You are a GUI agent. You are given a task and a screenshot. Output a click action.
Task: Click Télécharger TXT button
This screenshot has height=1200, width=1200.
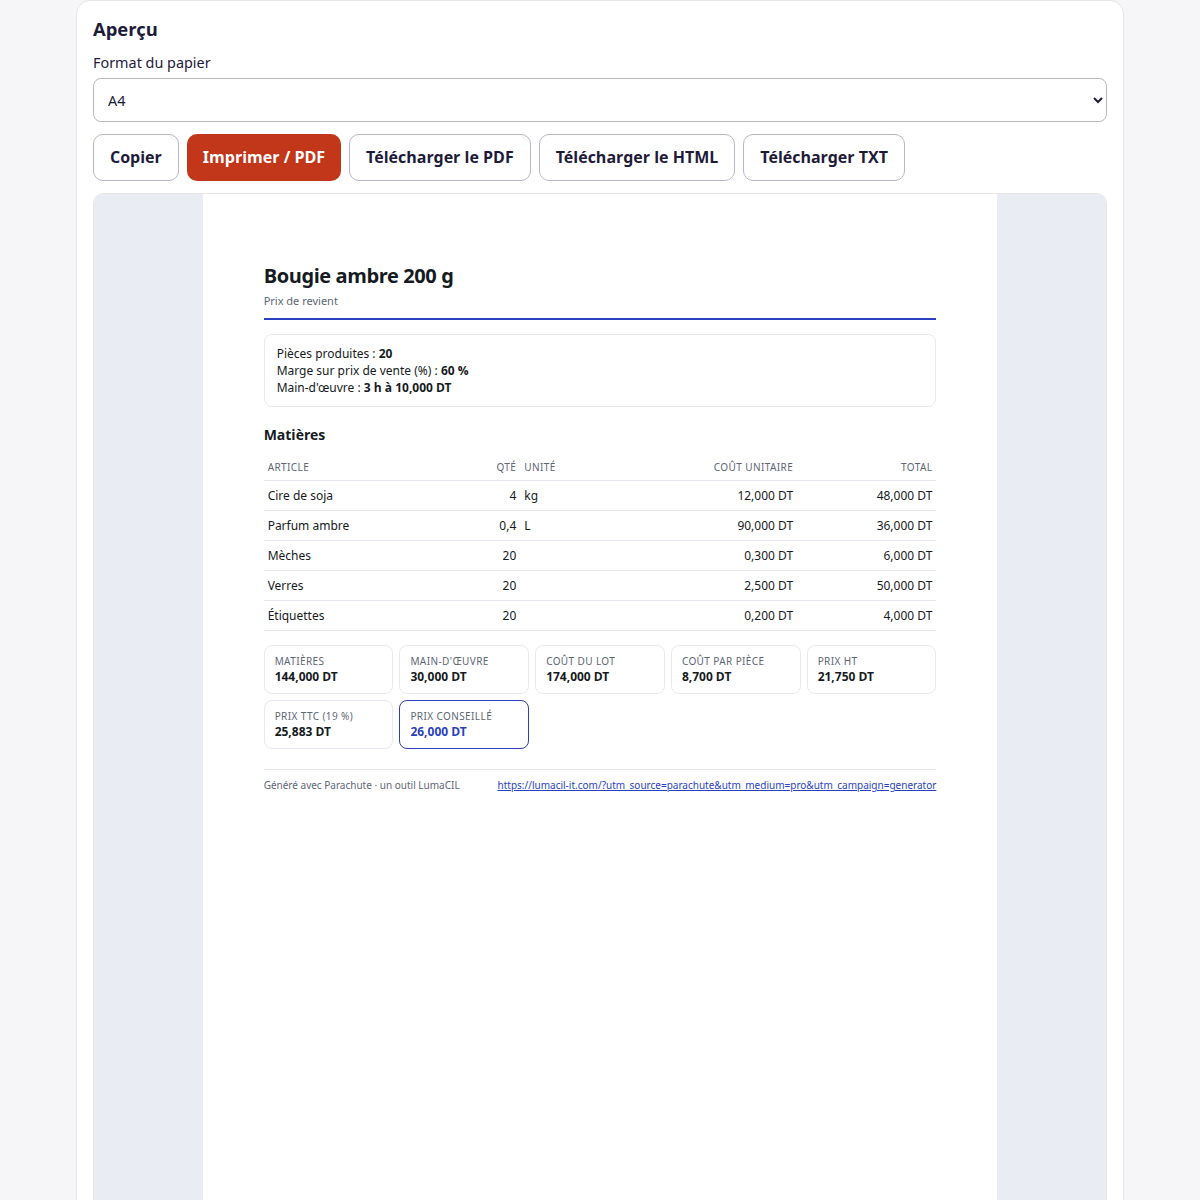[x=824, y=157]
